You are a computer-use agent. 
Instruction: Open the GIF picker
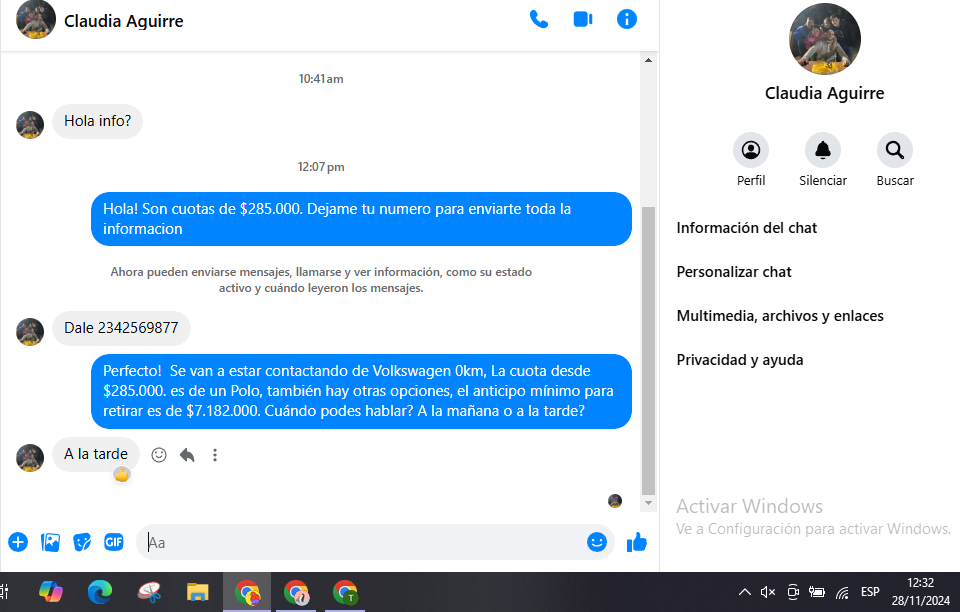(x=114, y=542)
